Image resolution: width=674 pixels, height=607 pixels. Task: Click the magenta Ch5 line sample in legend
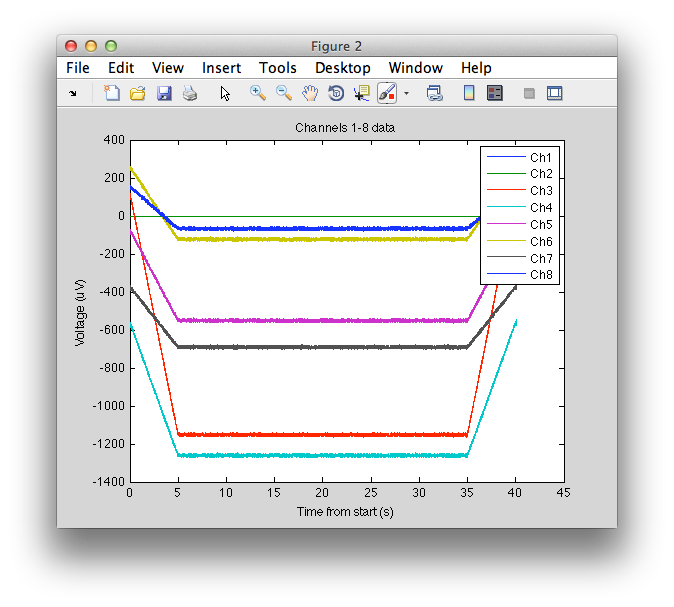[506, 224]
